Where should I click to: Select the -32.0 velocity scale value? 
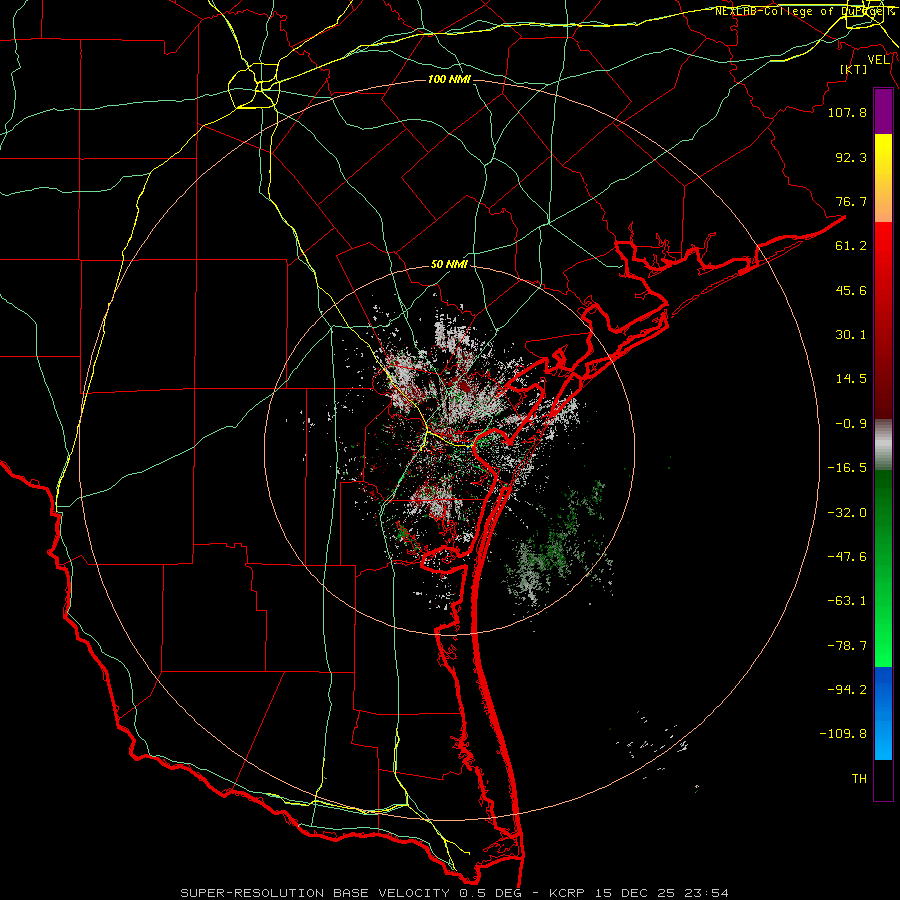pos(847,513)
